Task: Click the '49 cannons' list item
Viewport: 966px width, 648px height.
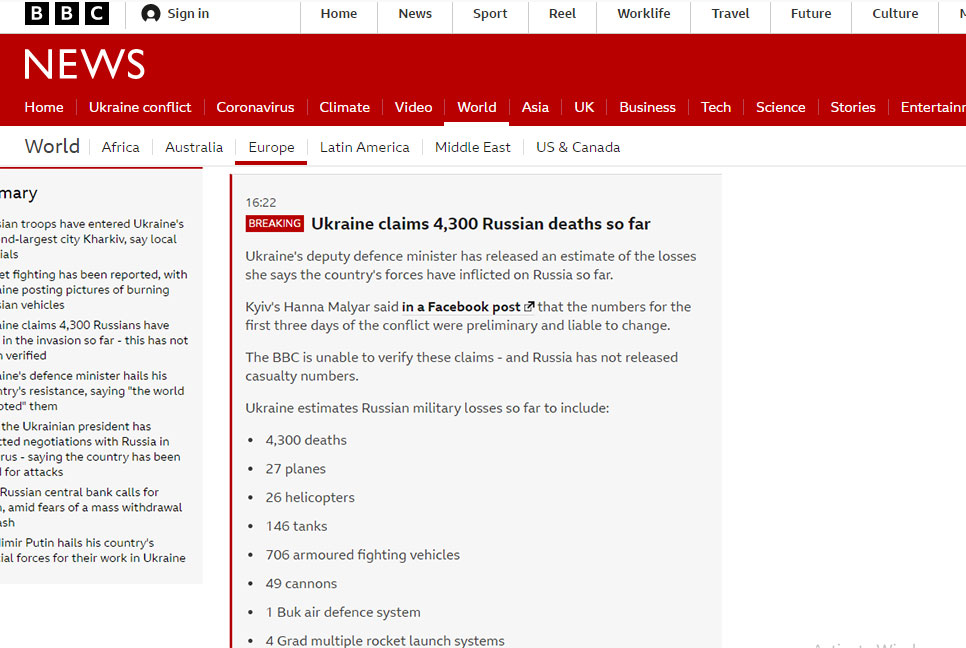Action: (301, 583)
